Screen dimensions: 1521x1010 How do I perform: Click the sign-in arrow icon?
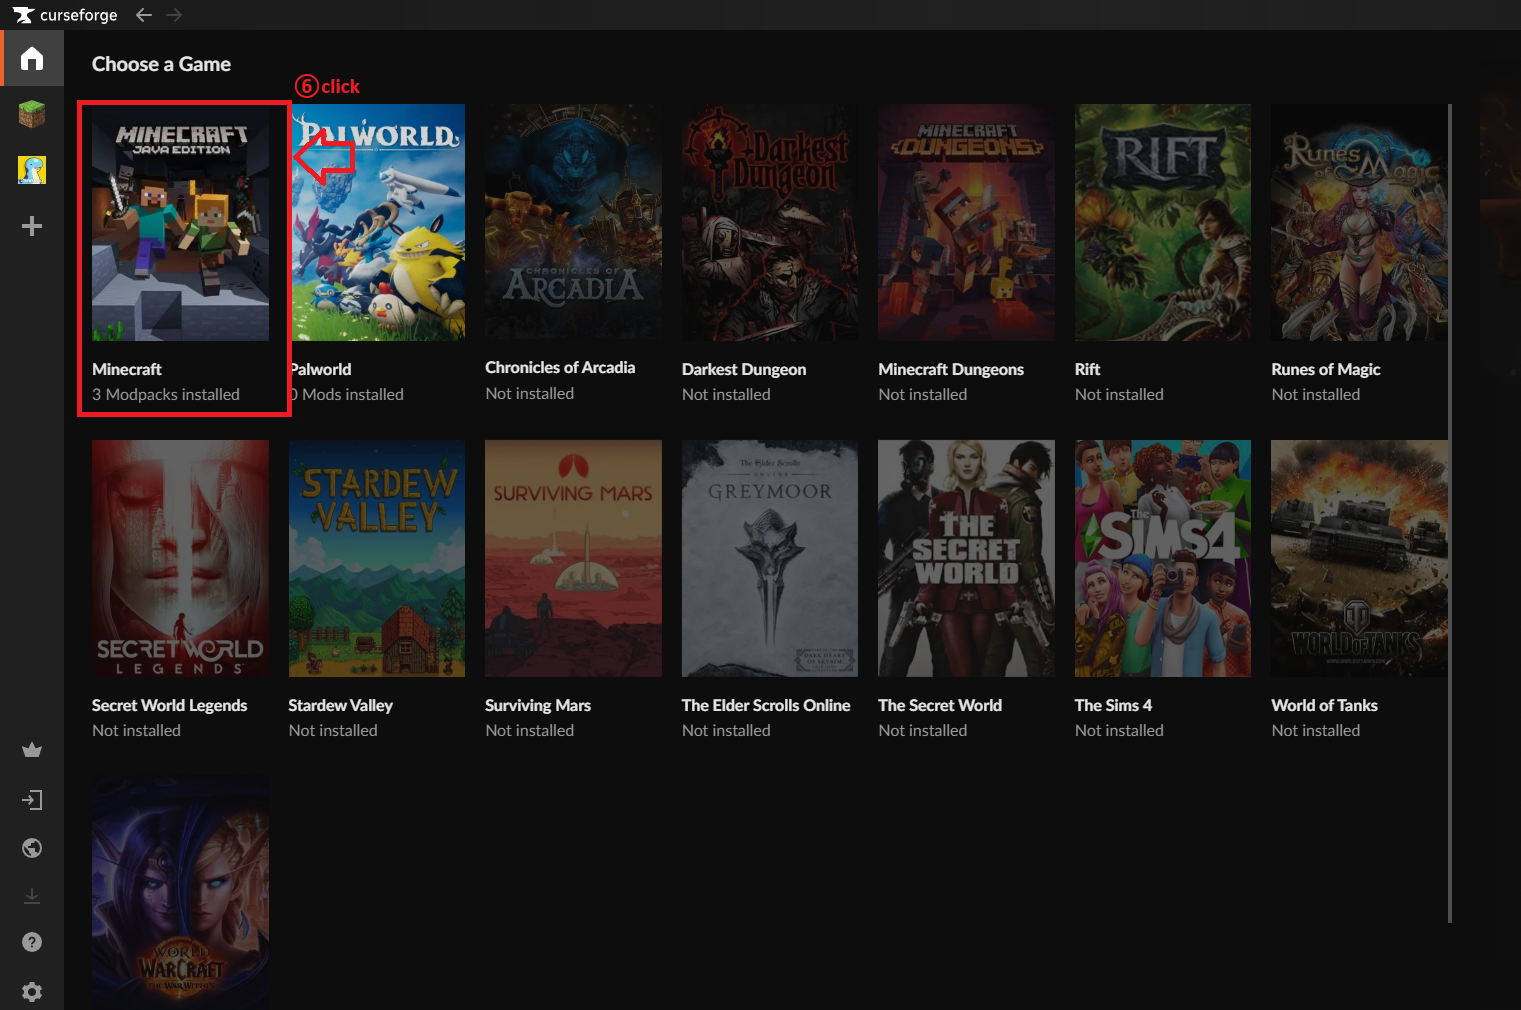coord(32,800)
